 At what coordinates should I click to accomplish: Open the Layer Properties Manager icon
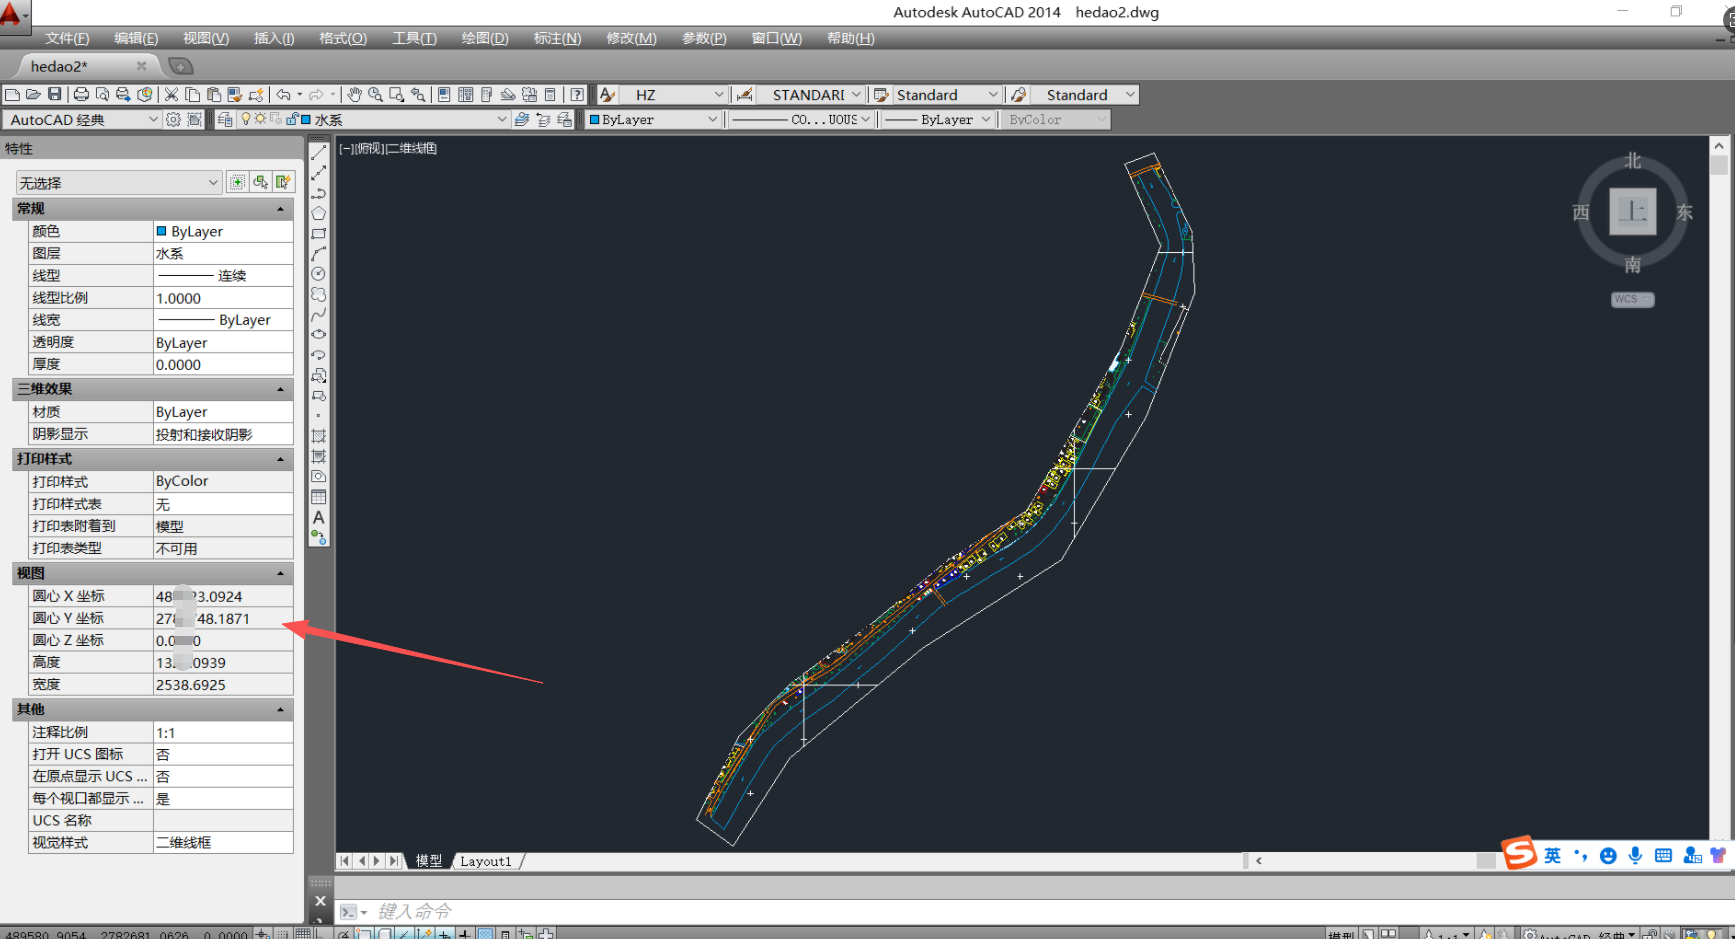225,119
